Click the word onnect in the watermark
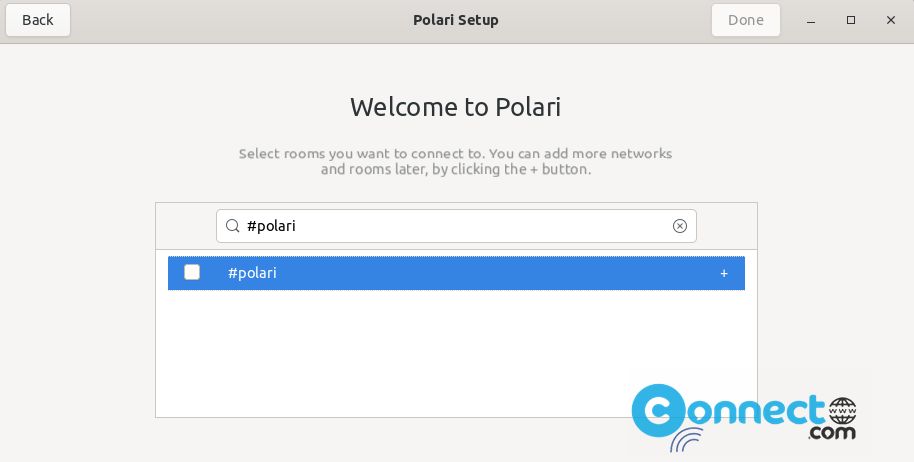Screen dimensions: 914x462 point(757,411)
